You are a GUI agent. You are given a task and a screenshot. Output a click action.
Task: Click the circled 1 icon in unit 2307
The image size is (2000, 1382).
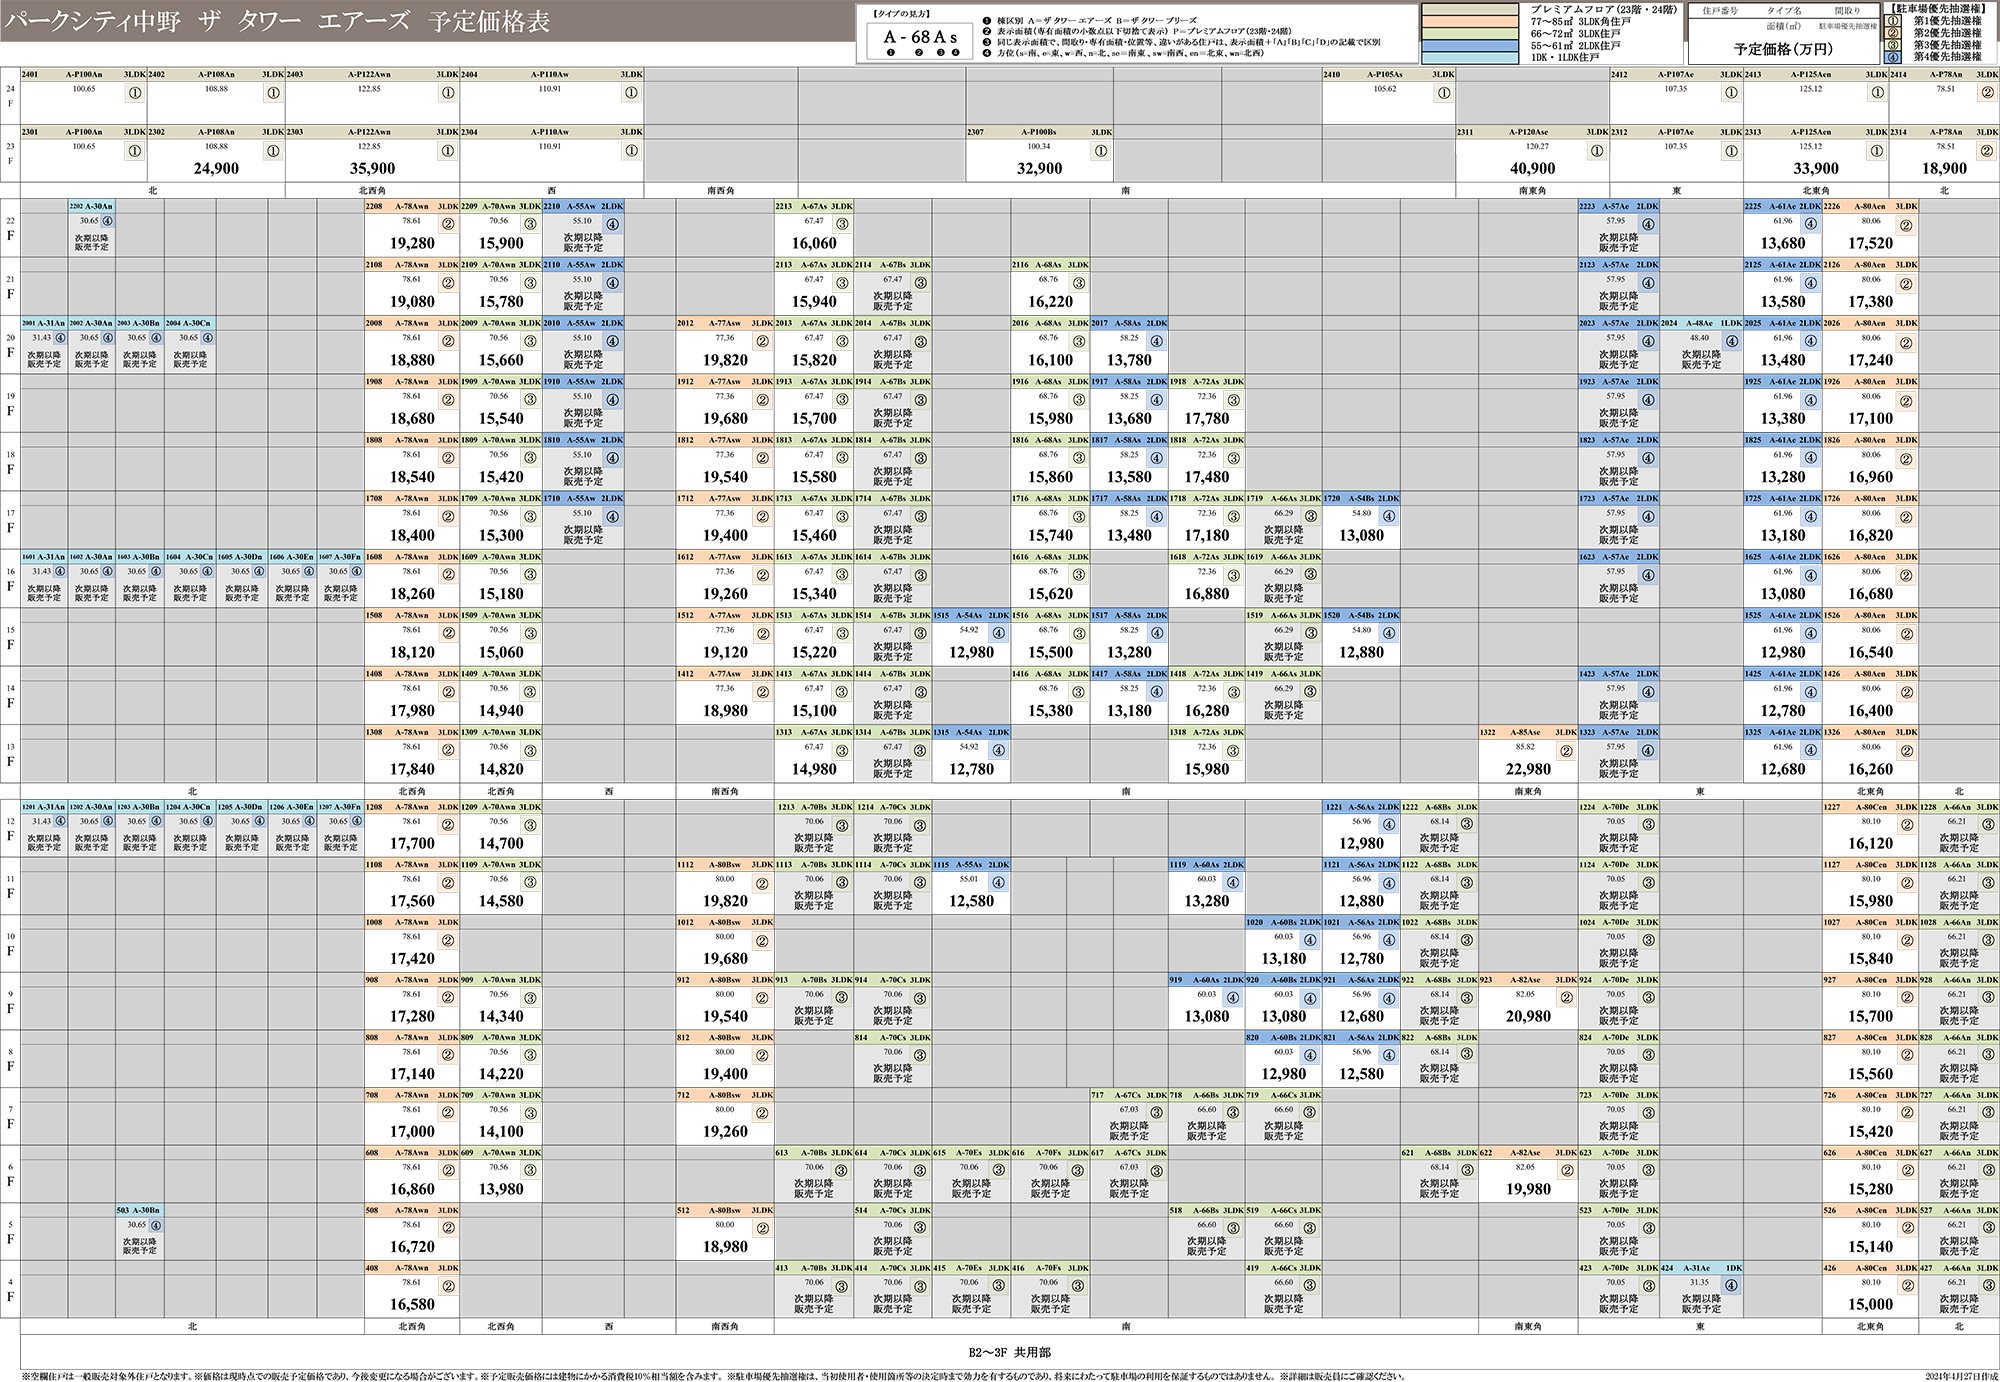coord(1100,151)
